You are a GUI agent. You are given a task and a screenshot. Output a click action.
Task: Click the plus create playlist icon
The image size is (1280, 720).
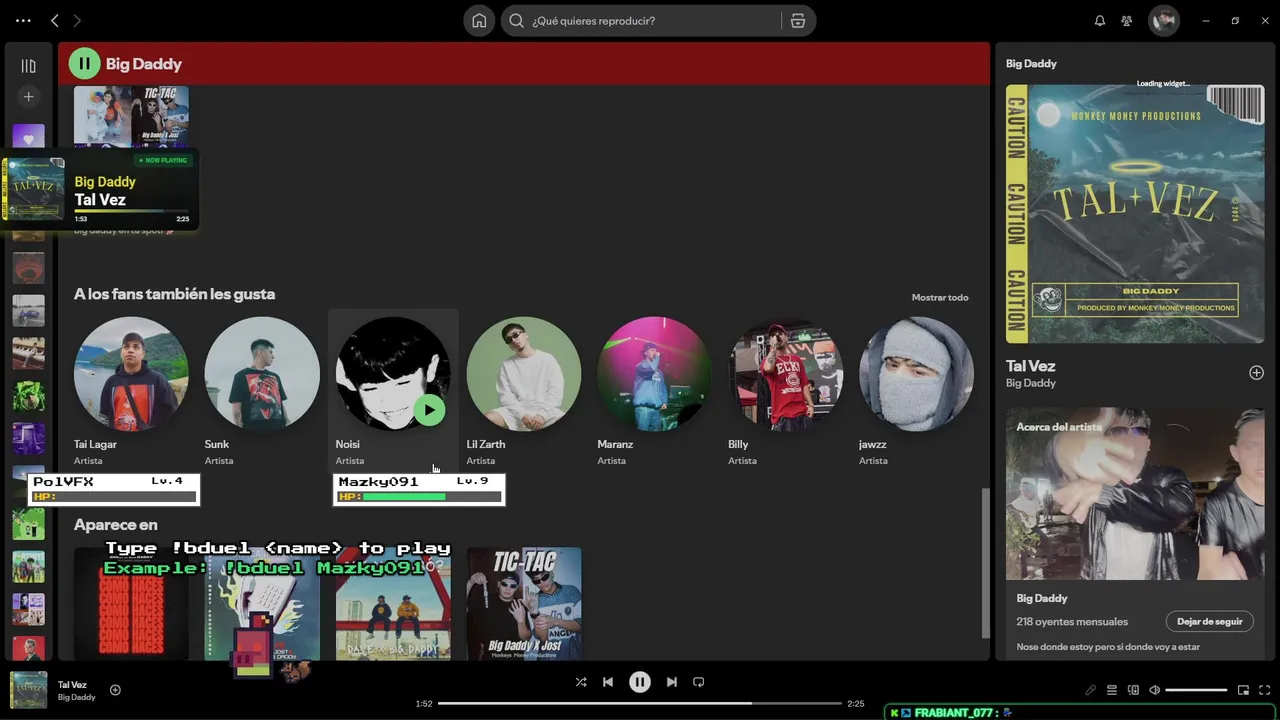tap(28, 97)
